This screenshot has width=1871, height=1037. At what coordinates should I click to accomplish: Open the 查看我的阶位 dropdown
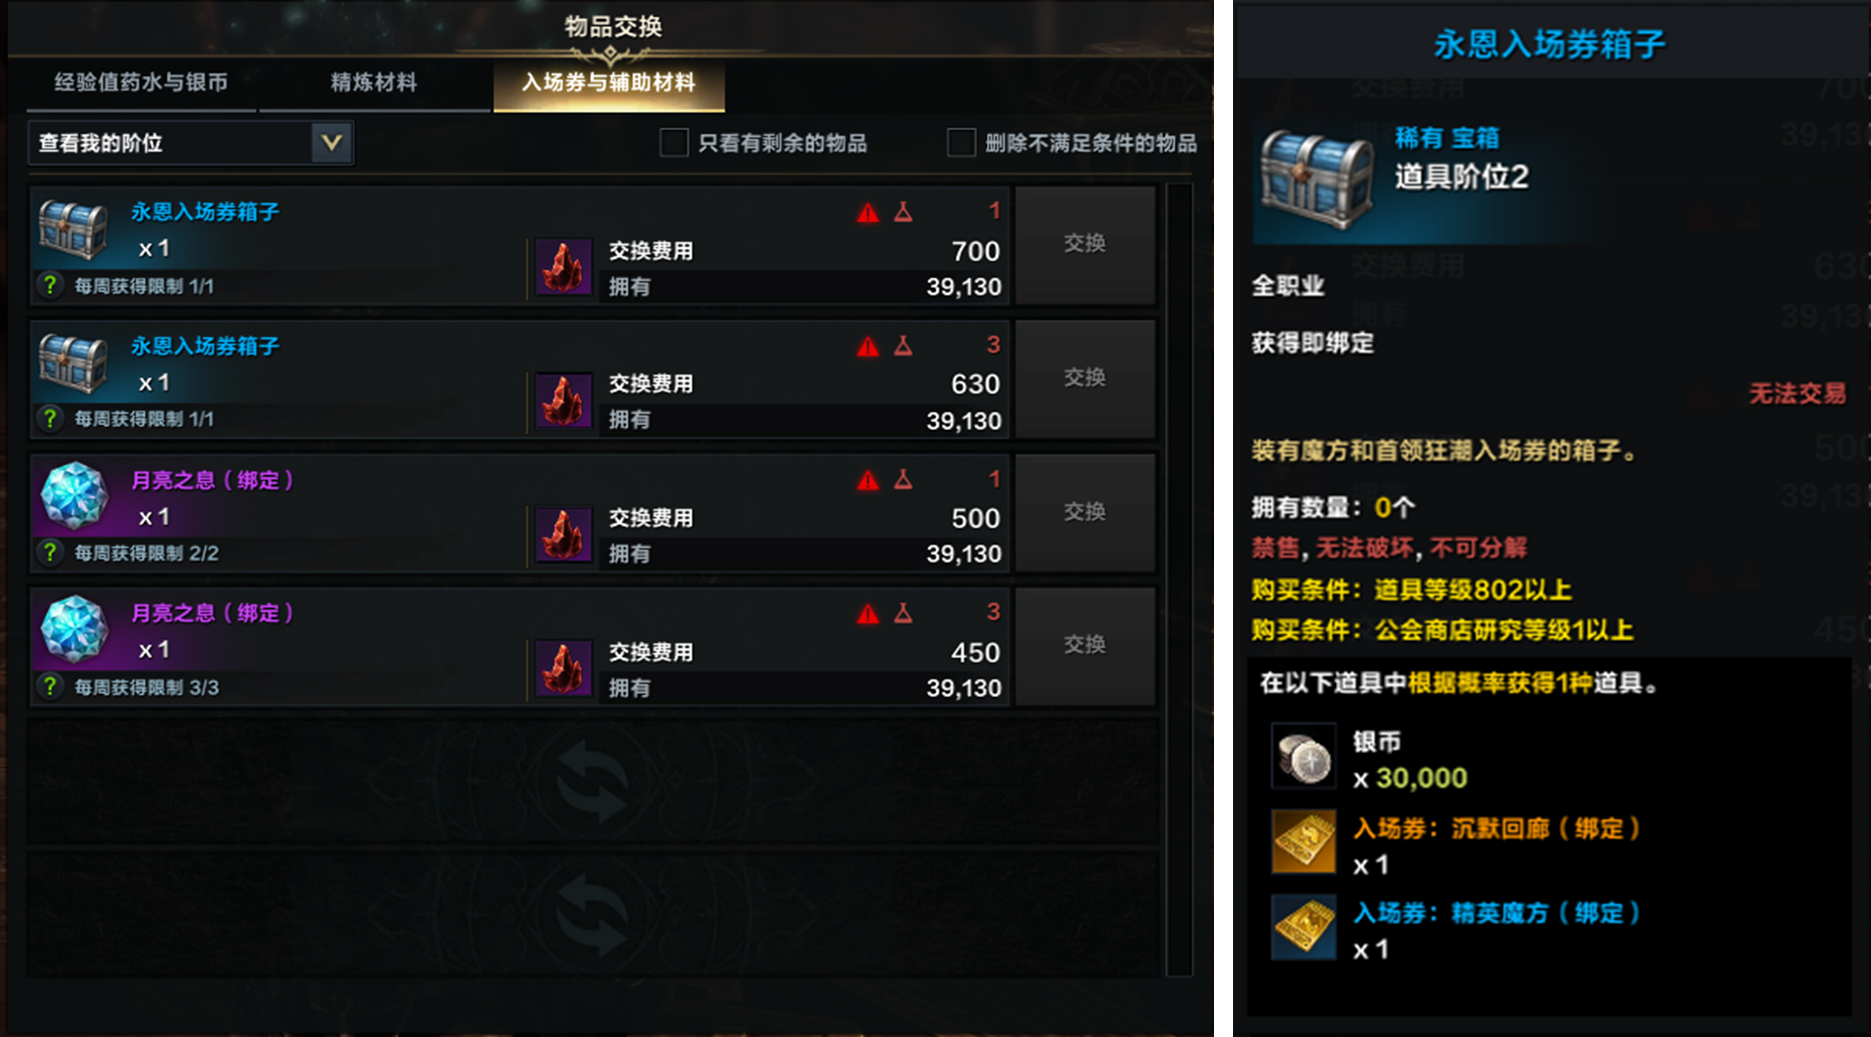pos(190,143)
